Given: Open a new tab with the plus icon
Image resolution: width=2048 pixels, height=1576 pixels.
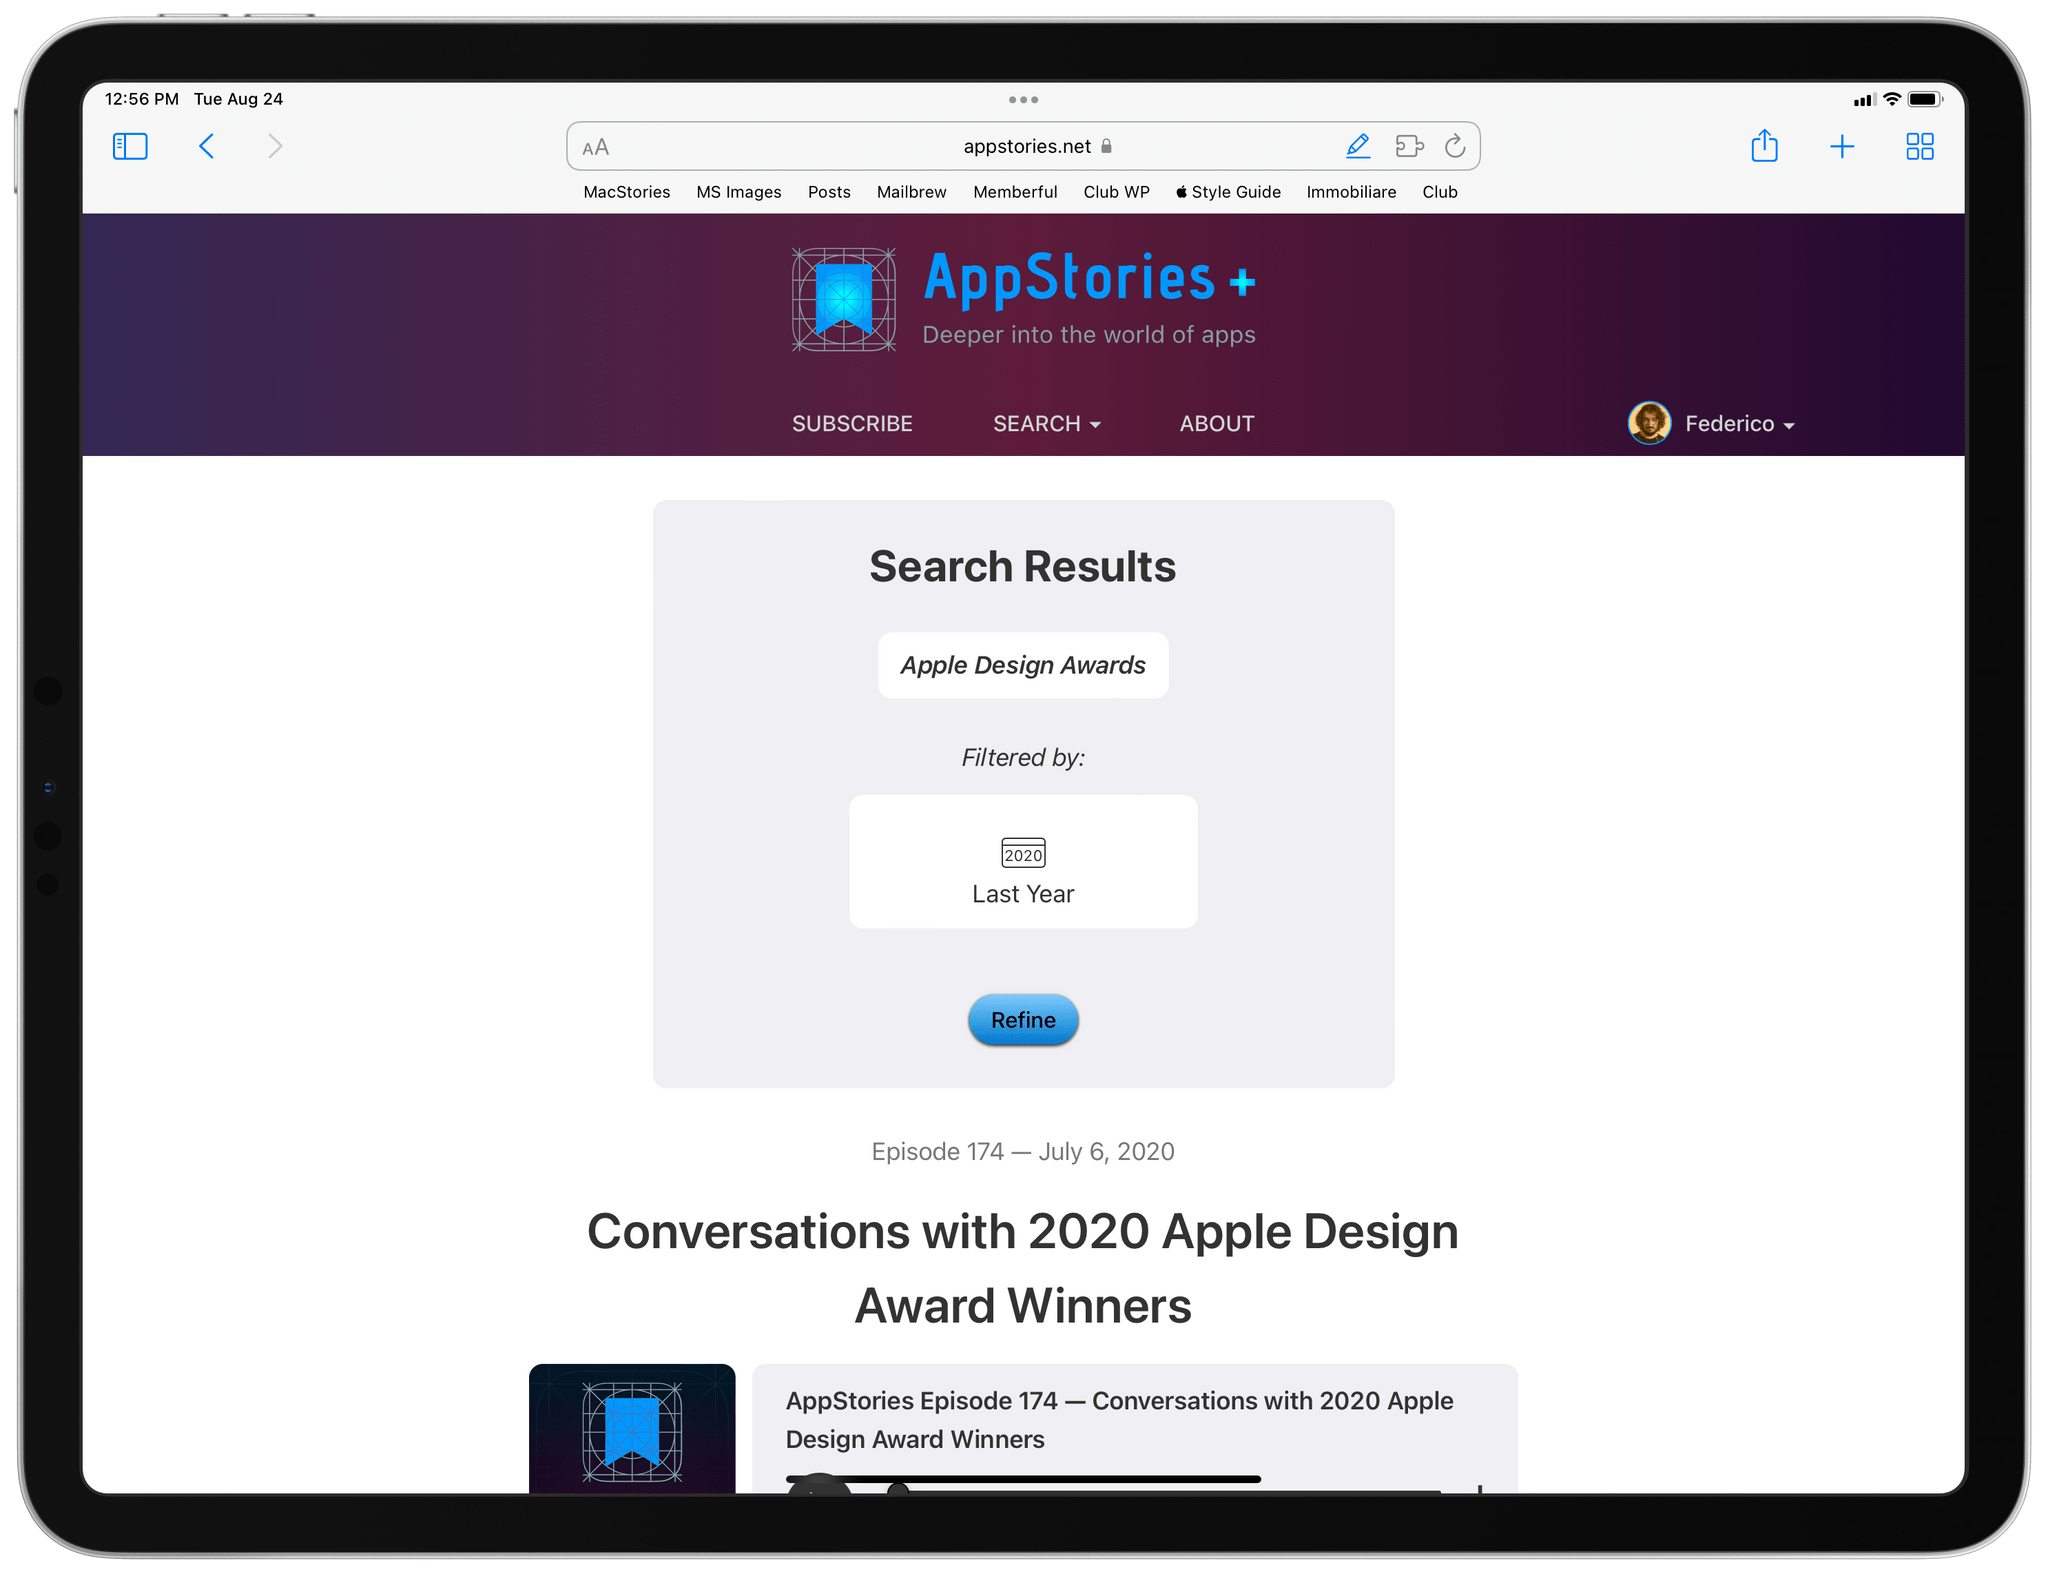Looking at the screenshot, I should coord(1842,147).
